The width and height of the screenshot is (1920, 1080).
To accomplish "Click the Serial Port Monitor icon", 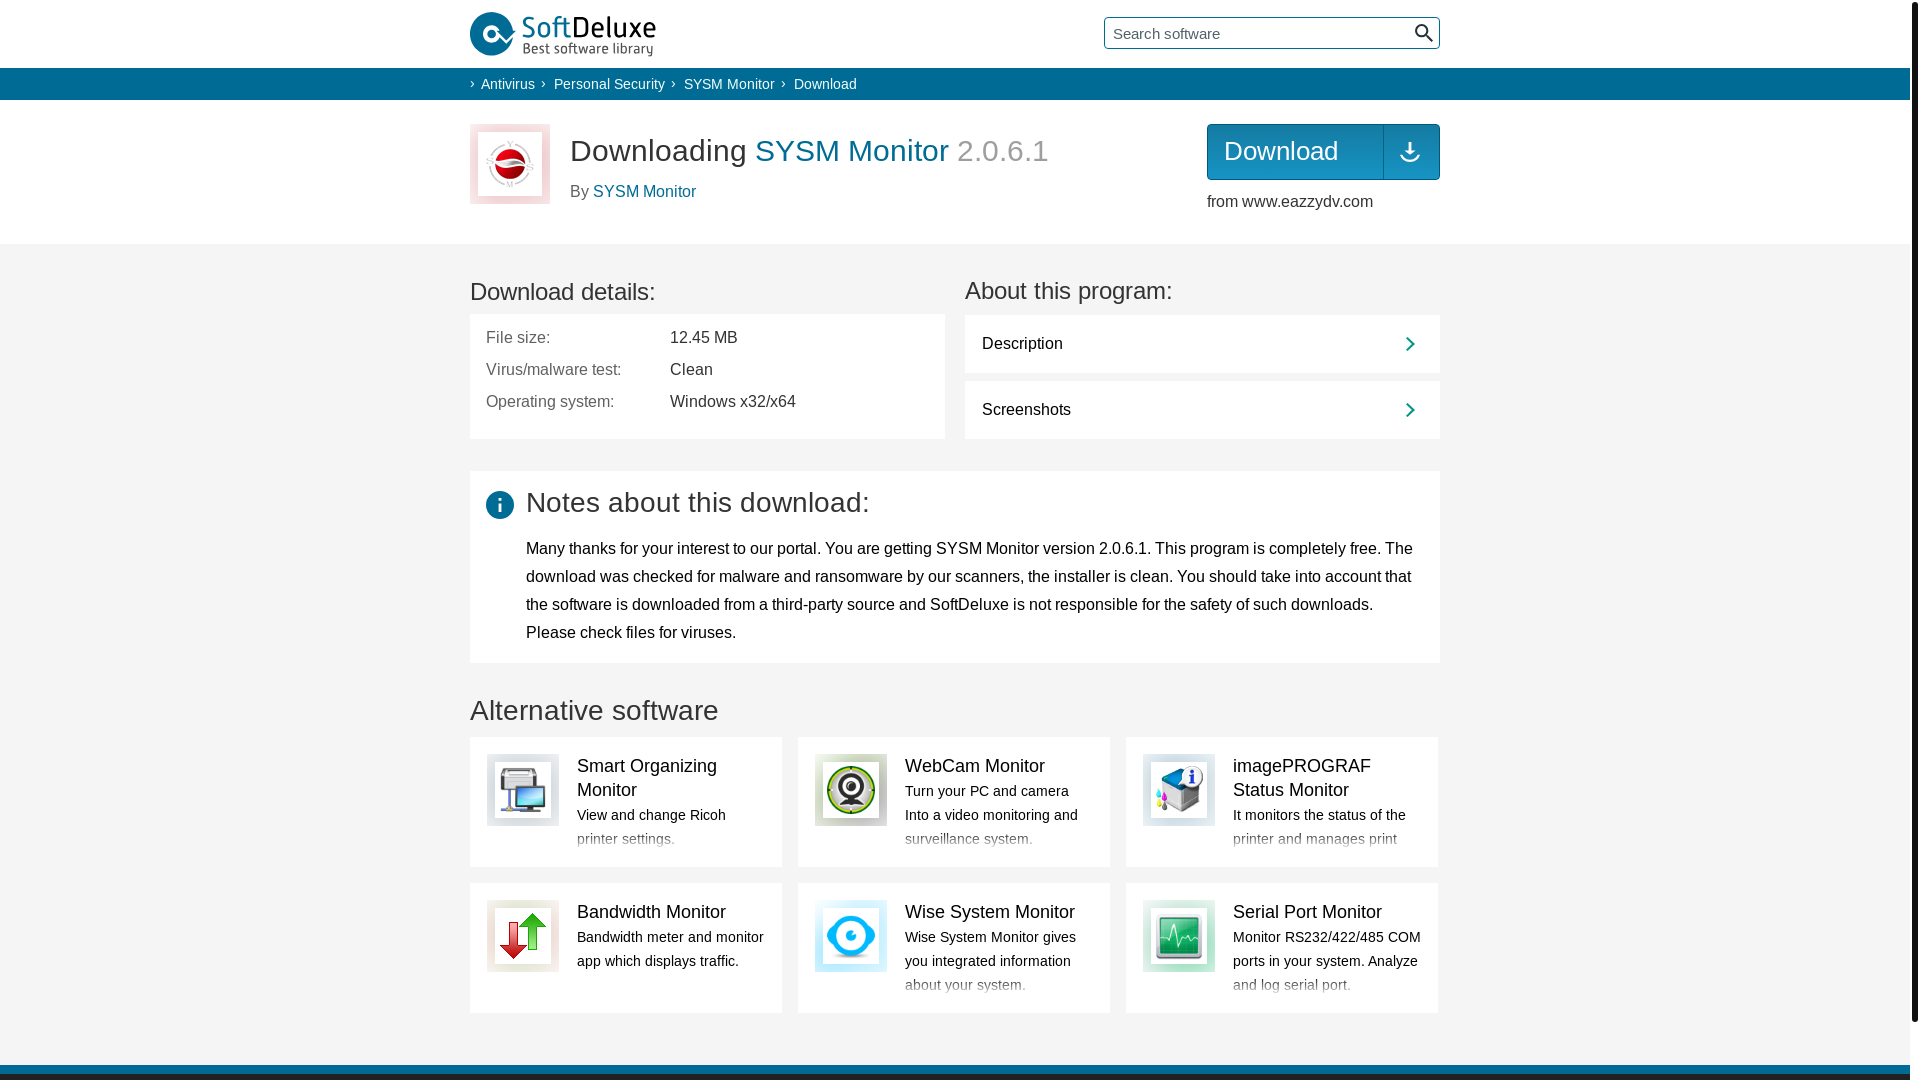I will tap(1179, 936).
